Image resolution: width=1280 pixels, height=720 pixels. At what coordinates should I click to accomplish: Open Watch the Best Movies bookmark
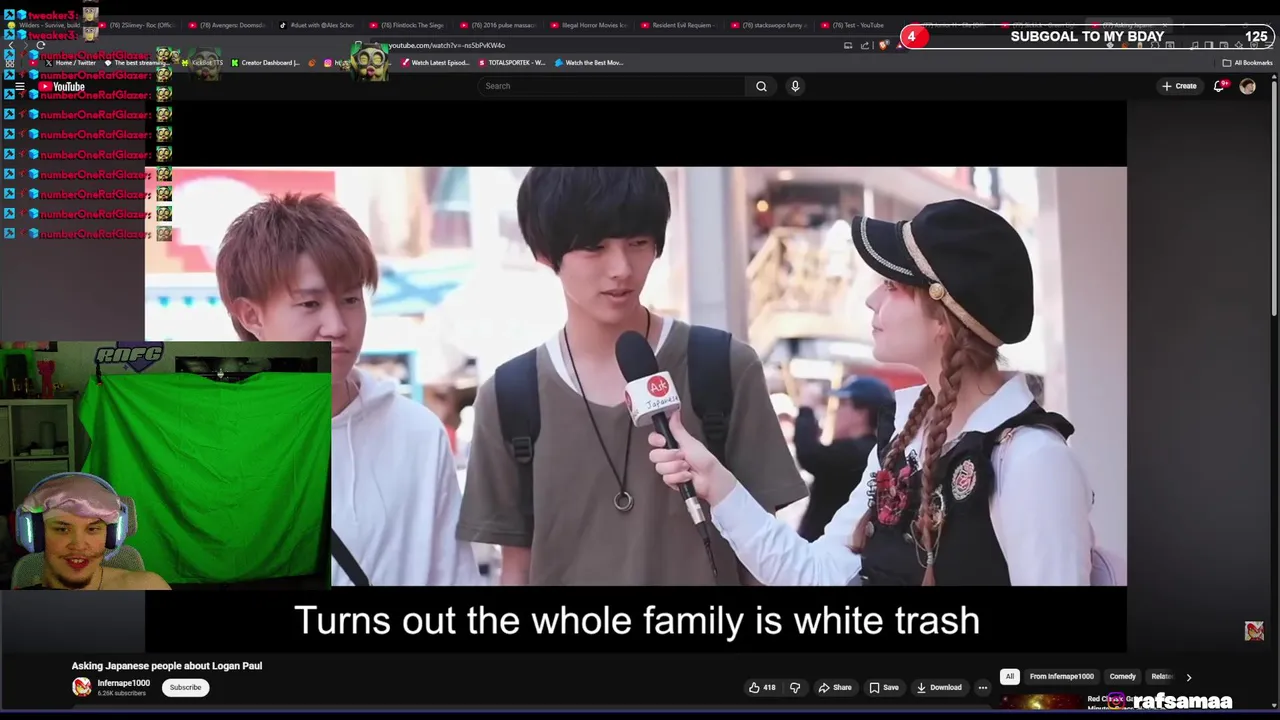click(589, 62)
